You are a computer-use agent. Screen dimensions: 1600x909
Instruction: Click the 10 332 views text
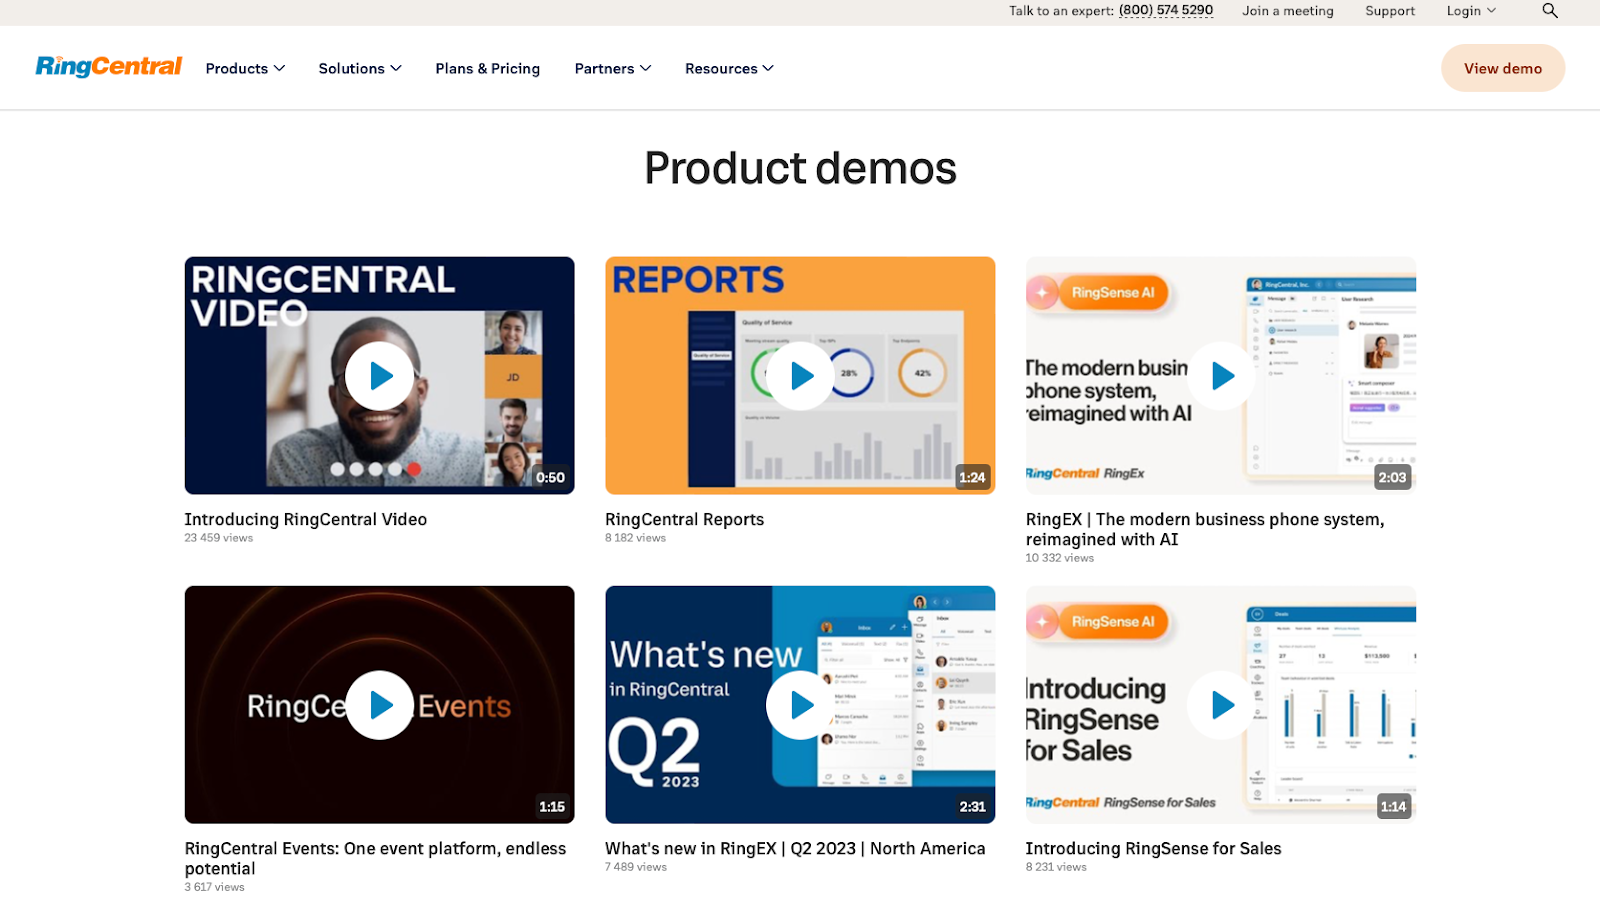tap(1059, 558)
